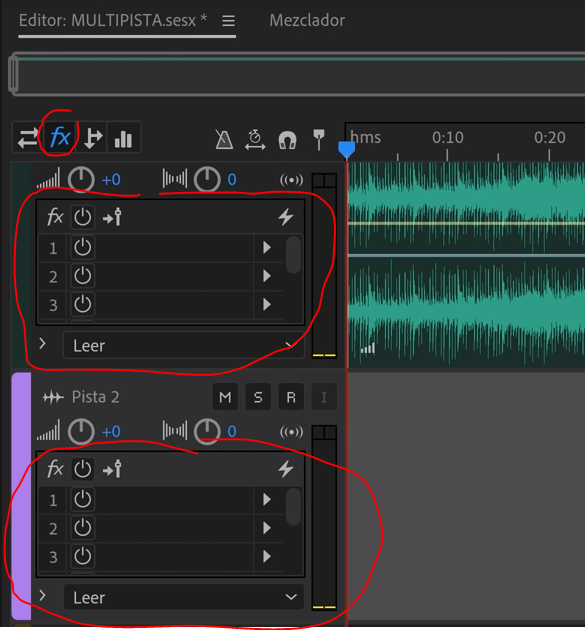Image resolution: width=585 pixels, height=630 pixels.
Task: Open the effect list arrow of slot 2 in Pista 2
Action: pyautogui.click(x=266, y=528)
